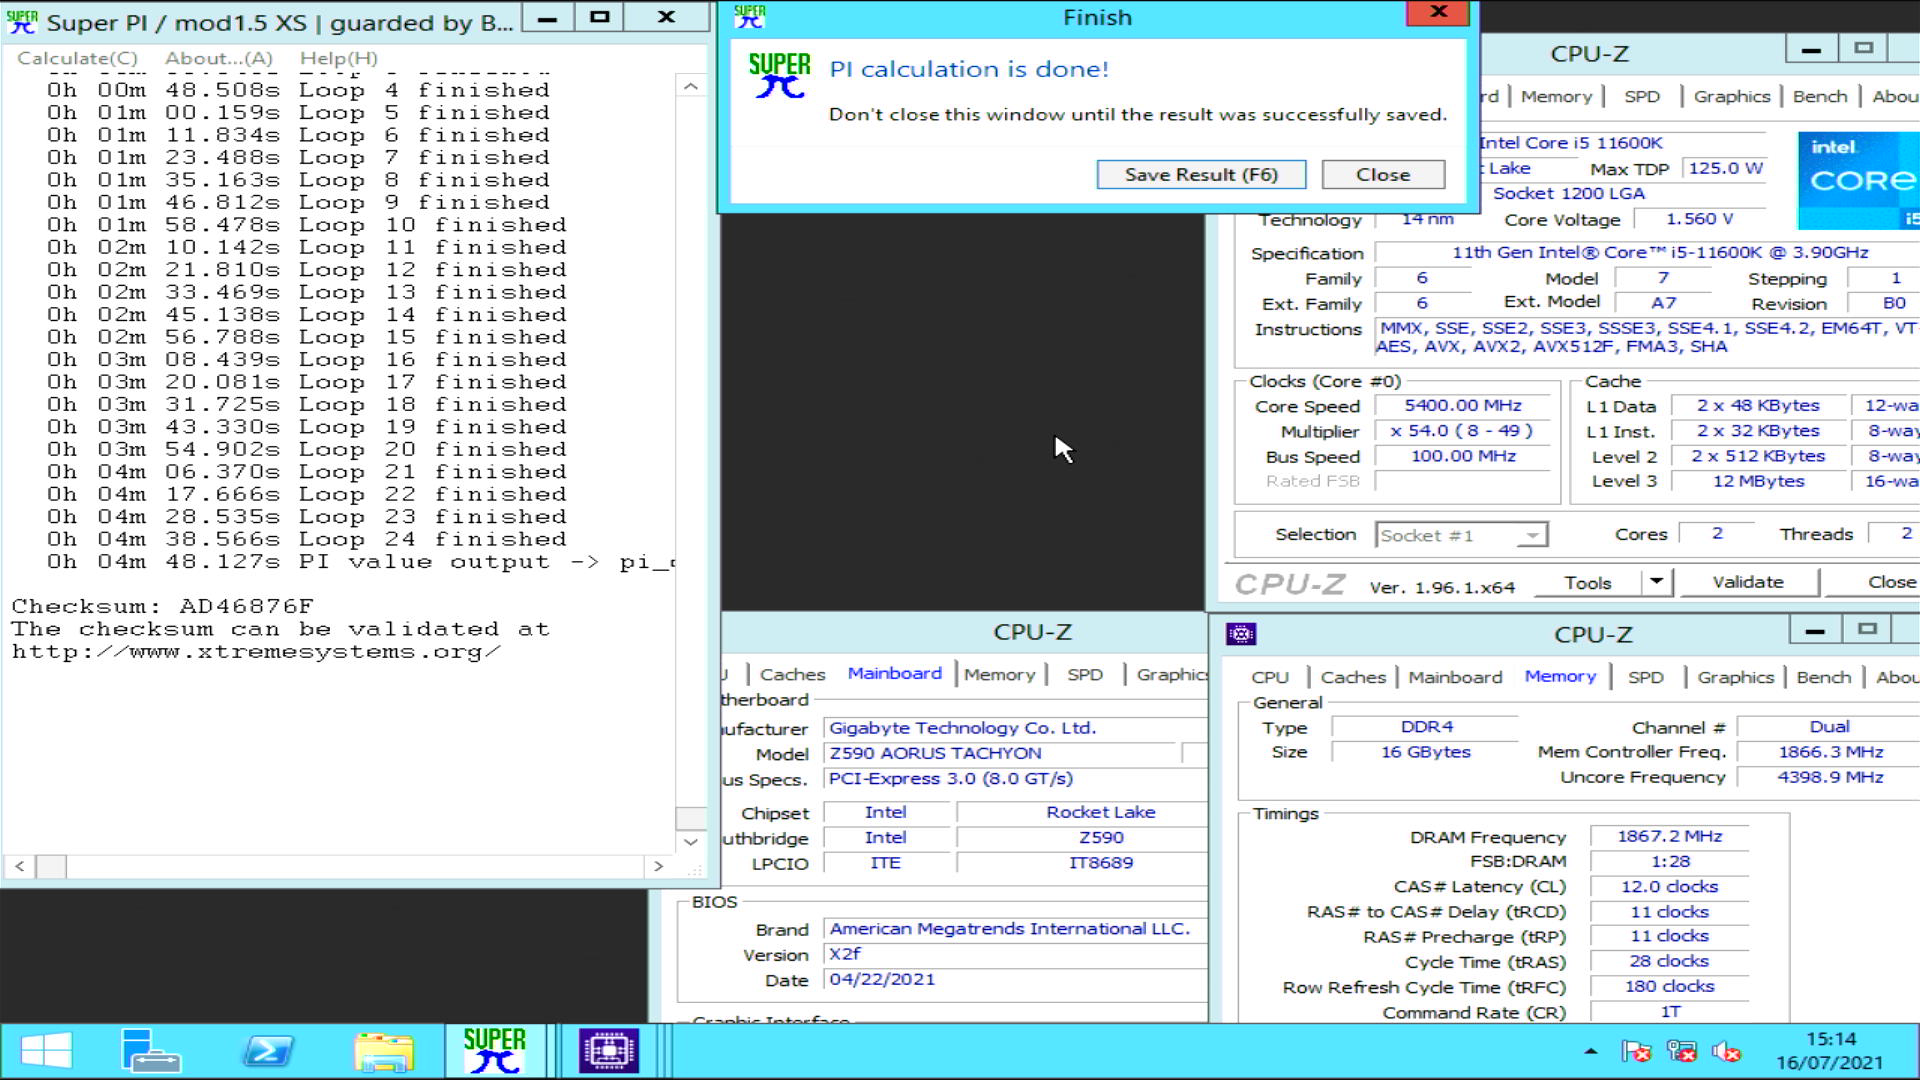1920x1080 pixels.
Task: Click the Uncore Frequency 4398.9 MHz value
Action: [x=1829, y=777]
